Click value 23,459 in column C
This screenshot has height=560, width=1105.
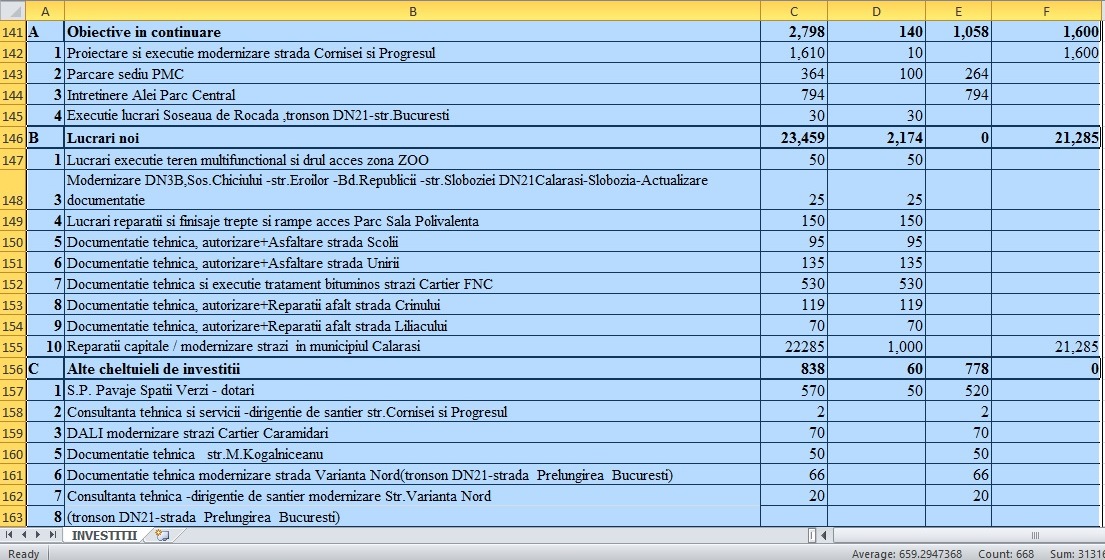tap(794, 138)
